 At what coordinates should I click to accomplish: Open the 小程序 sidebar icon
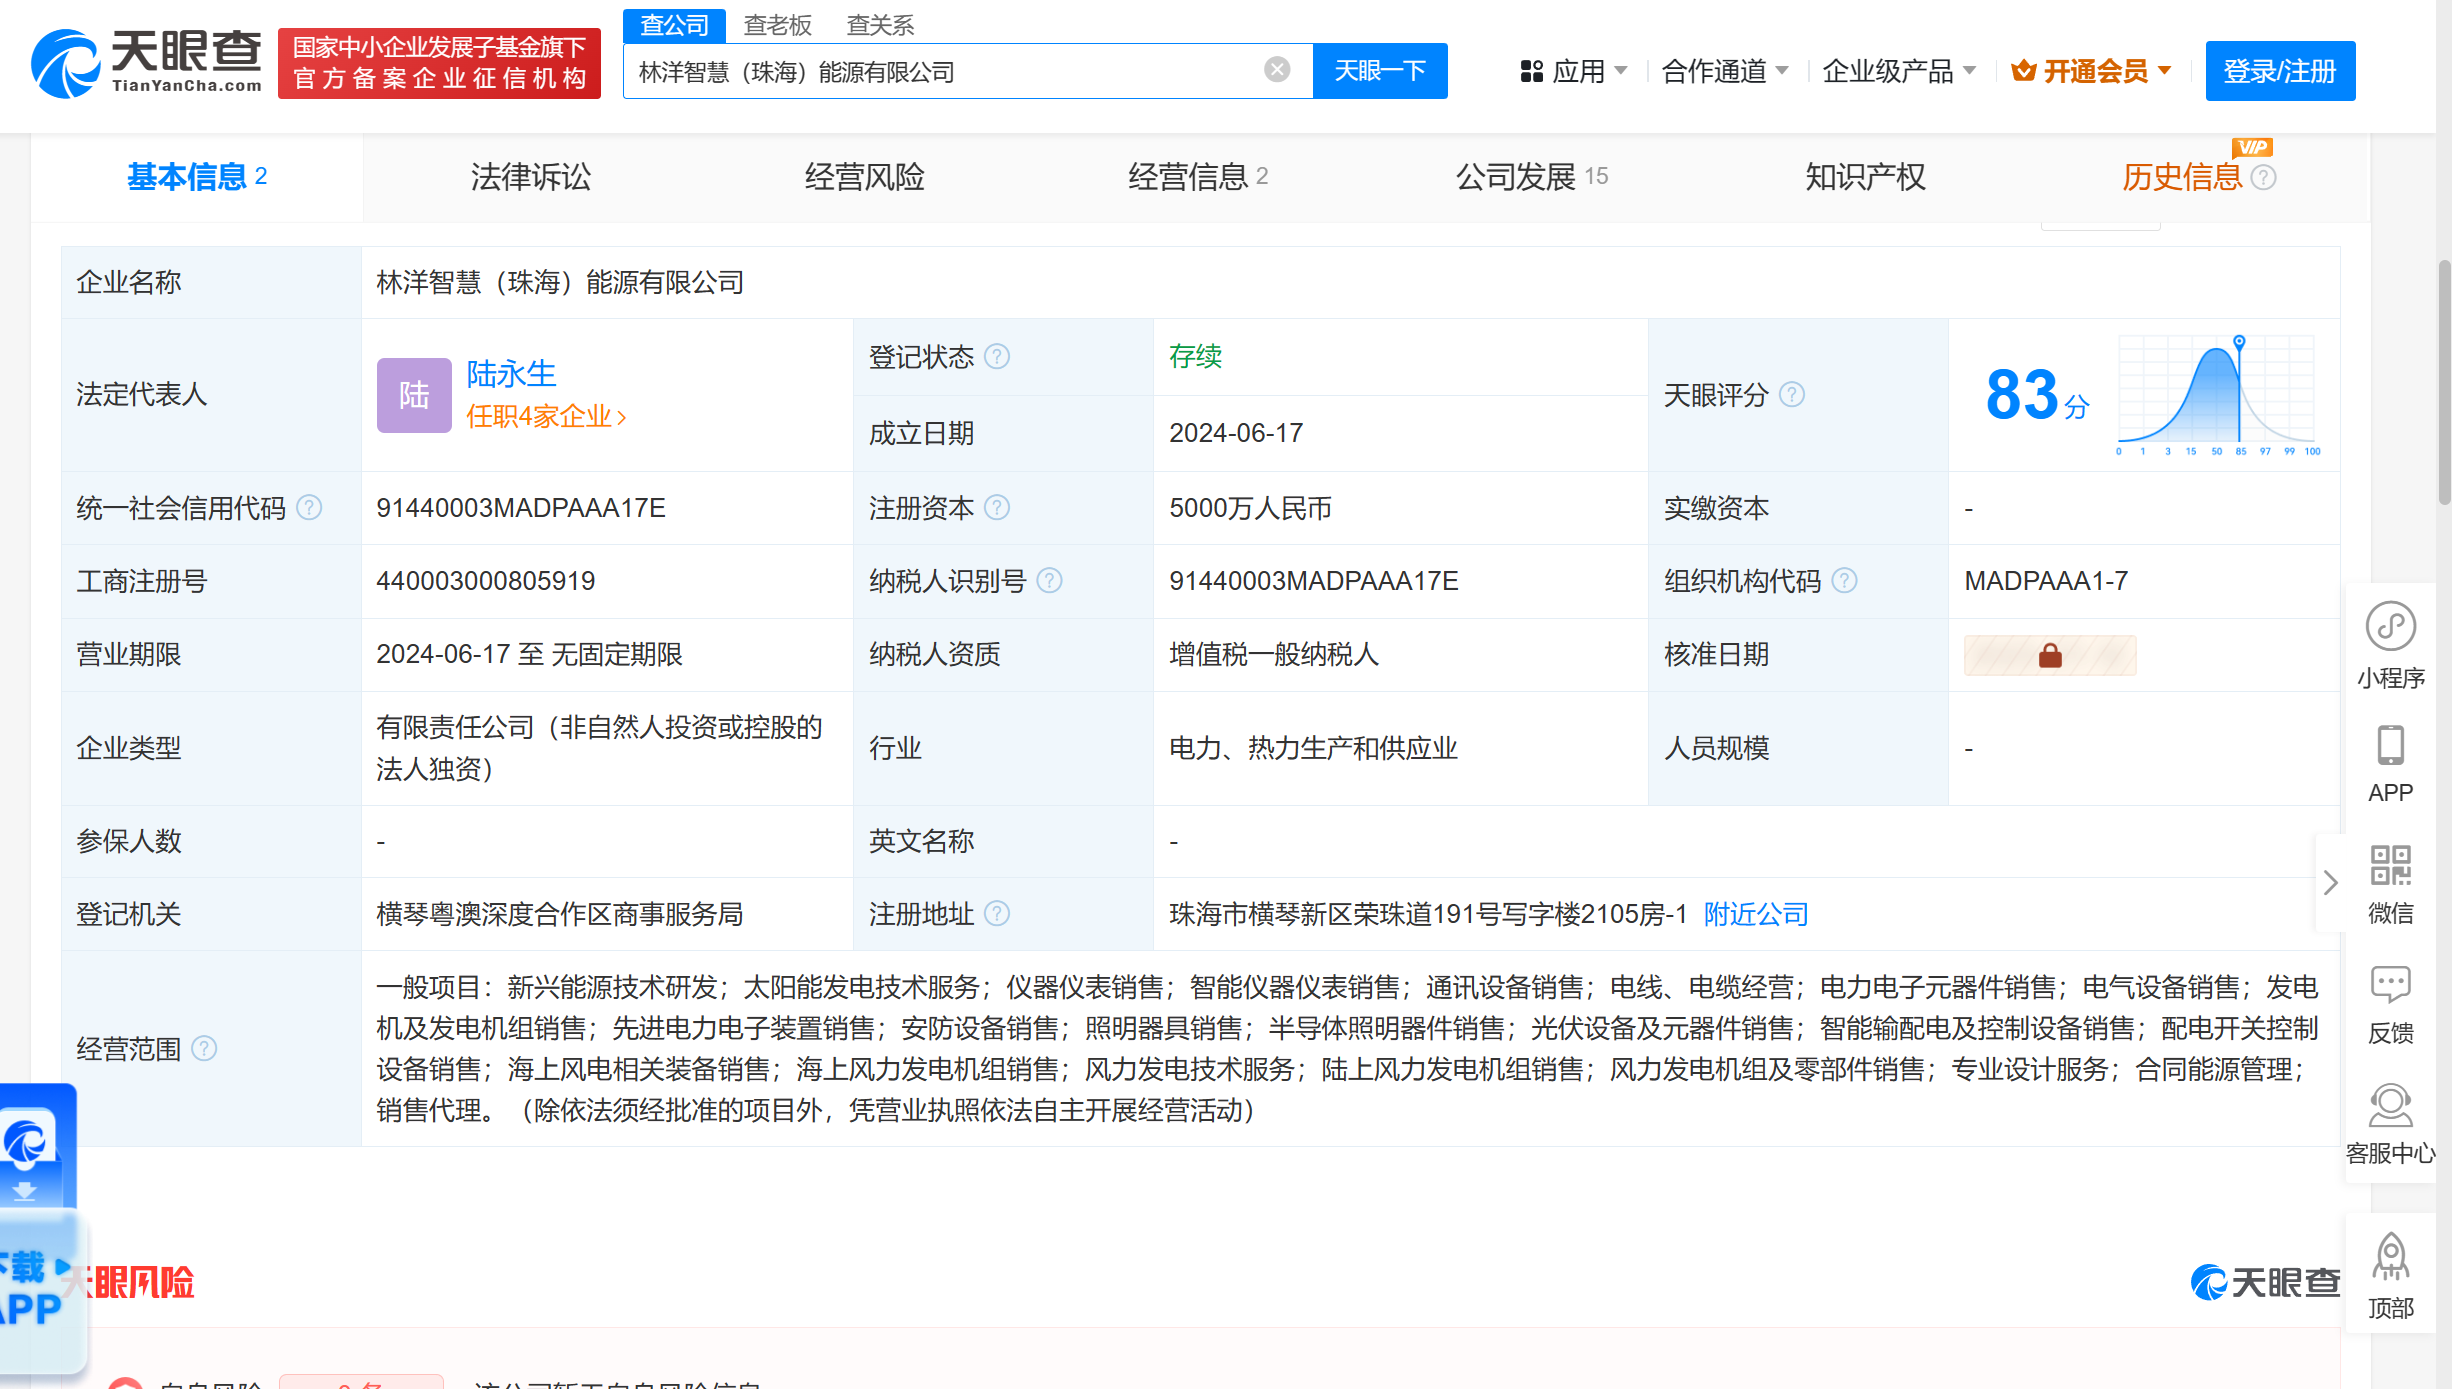tap(2391, 645)
